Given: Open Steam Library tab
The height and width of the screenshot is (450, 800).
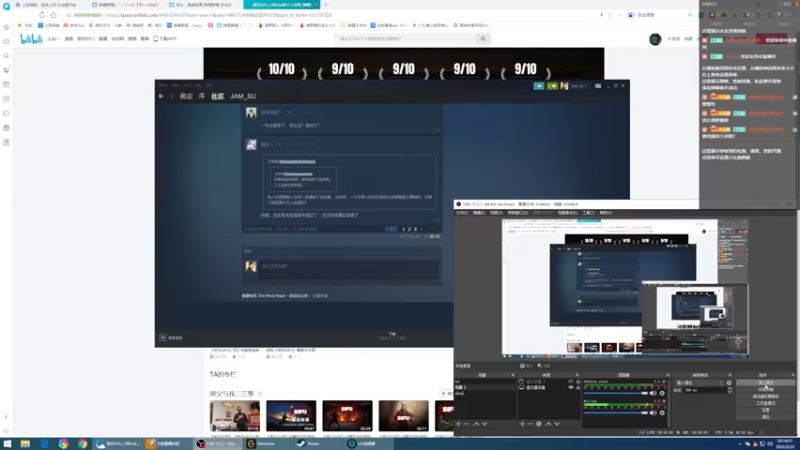Looking at the screenshot, I should [202, 96].
